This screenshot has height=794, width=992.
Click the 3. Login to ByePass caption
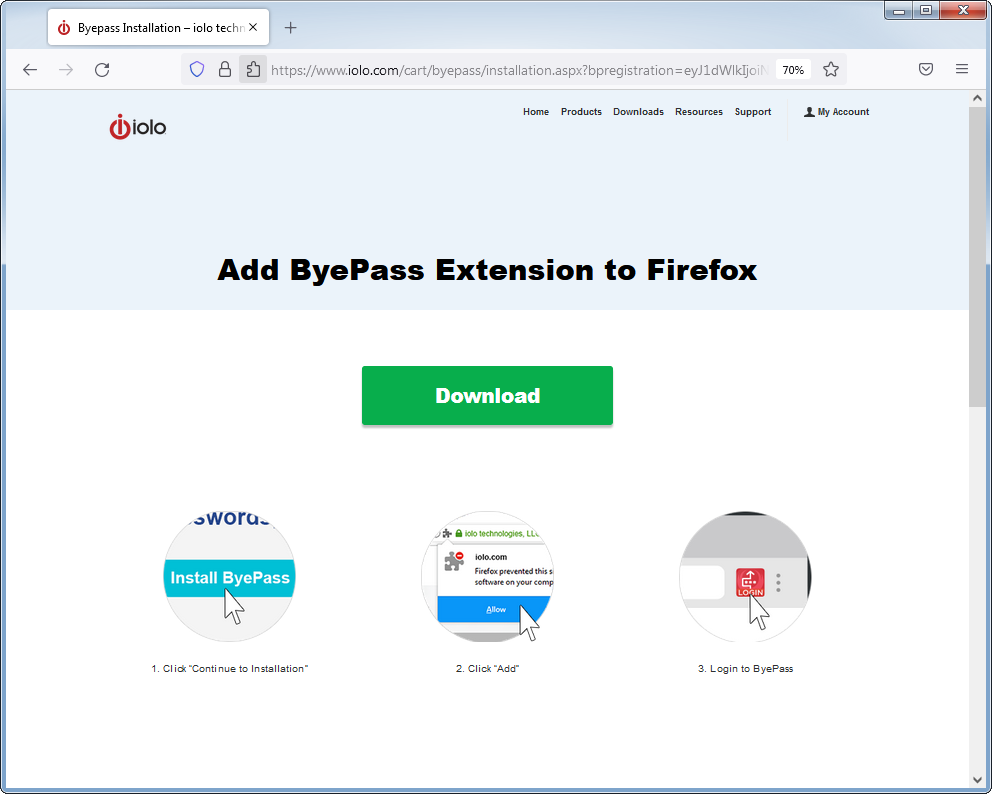(x=745, y=669)
